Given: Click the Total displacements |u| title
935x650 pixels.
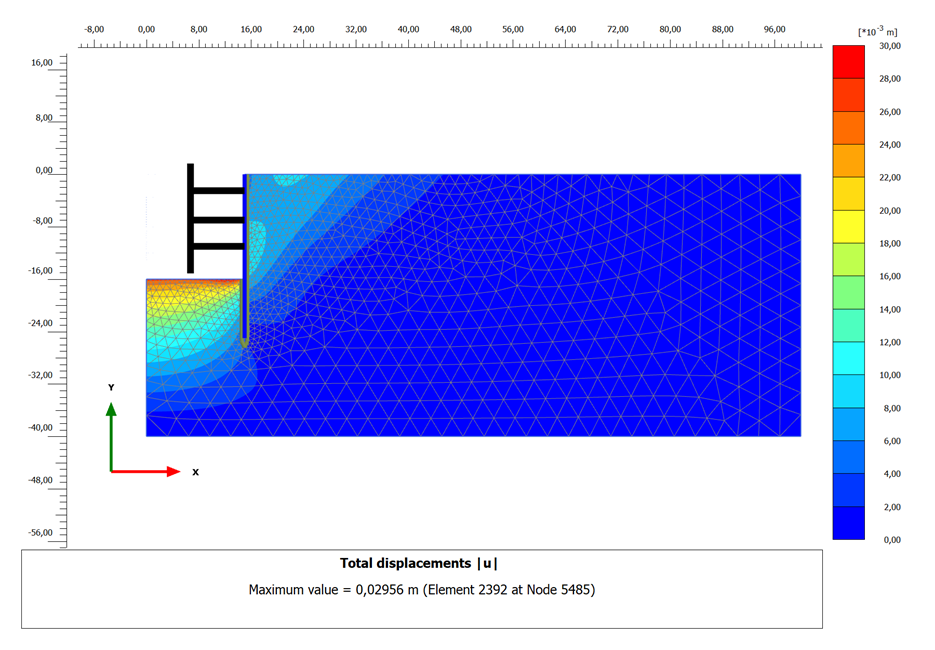Looking at the screenshot, I should click(420, 564).
